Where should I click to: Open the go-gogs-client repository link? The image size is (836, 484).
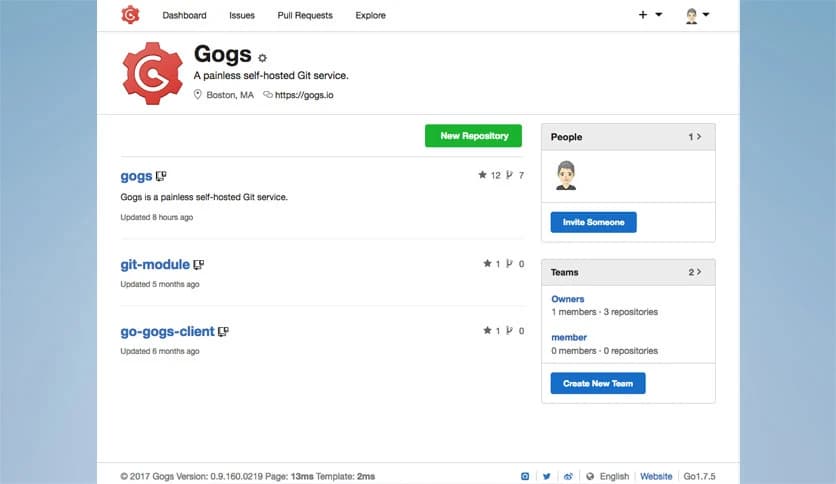[x=168, y=331]
